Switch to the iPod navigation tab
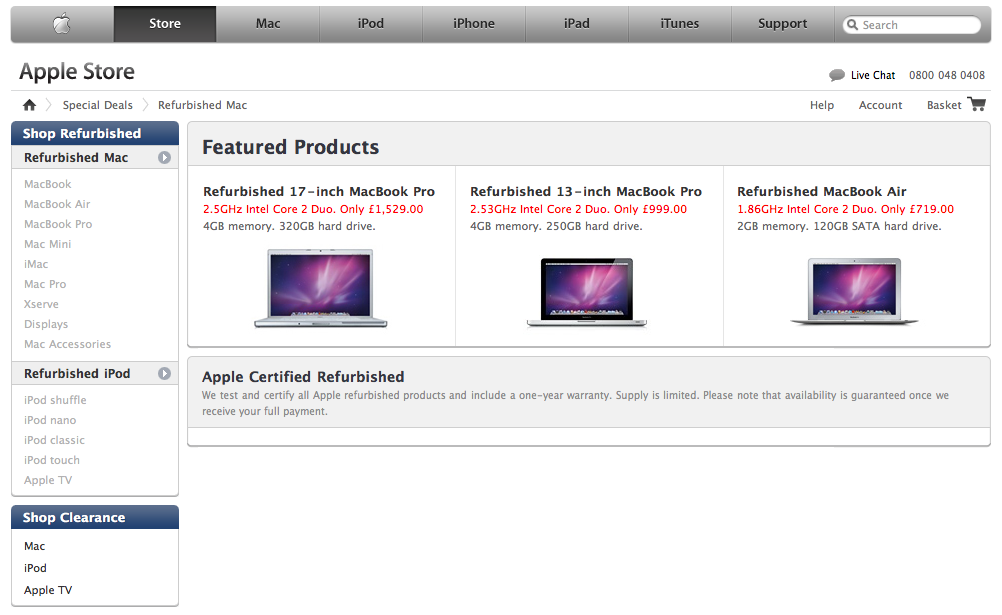The height and width of the screenshot is (615, 1002). [371, 24]
